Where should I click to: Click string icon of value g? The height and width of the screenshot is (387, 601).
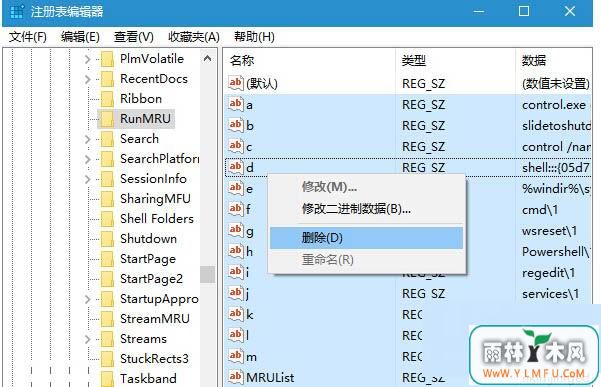(236, 230)
